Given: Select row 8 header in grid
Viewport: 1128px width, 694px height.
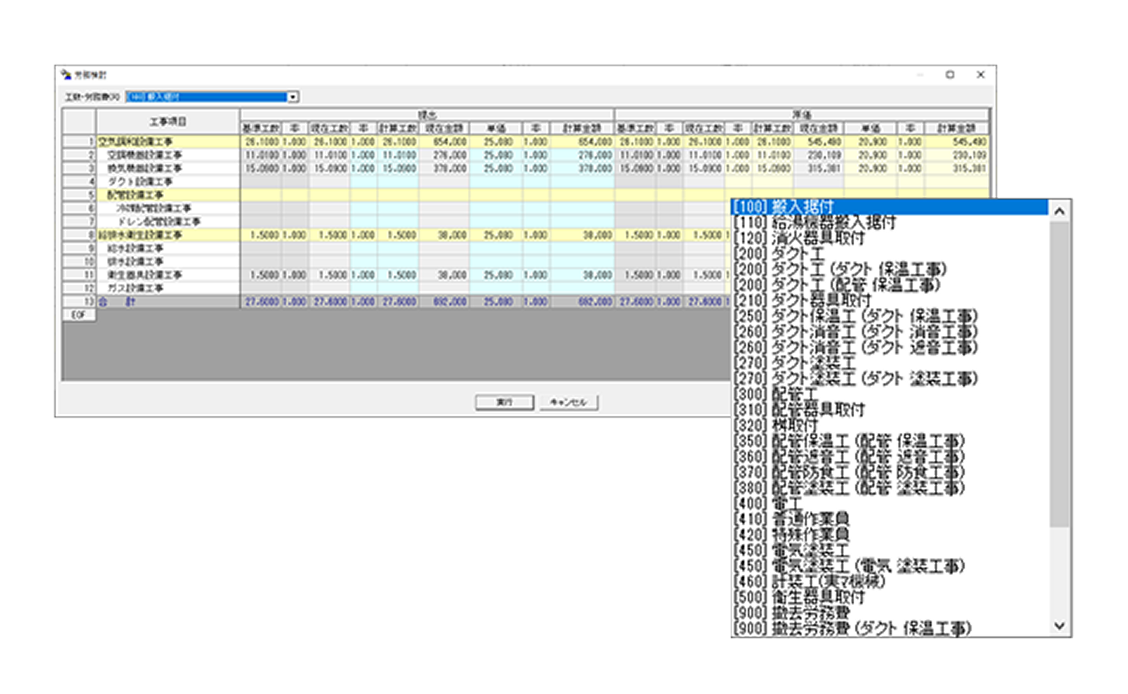Looking at the screenshot, I should [80, 234].
